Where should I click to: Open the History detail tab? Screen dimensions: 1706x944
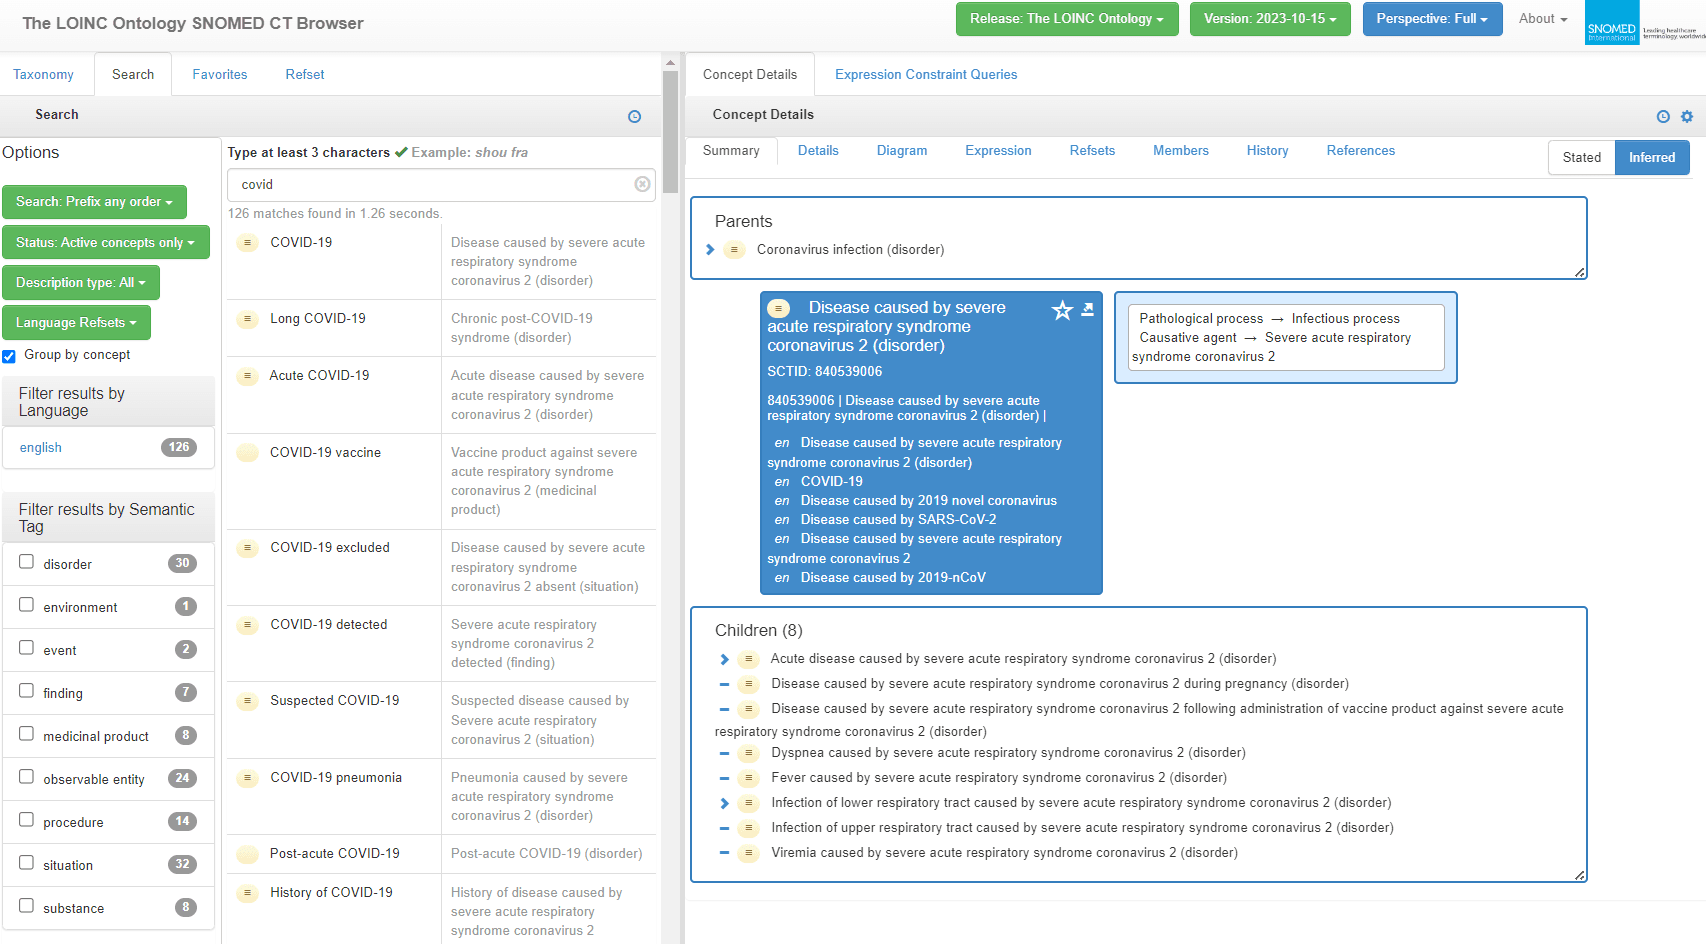(x=1267, y=151)
